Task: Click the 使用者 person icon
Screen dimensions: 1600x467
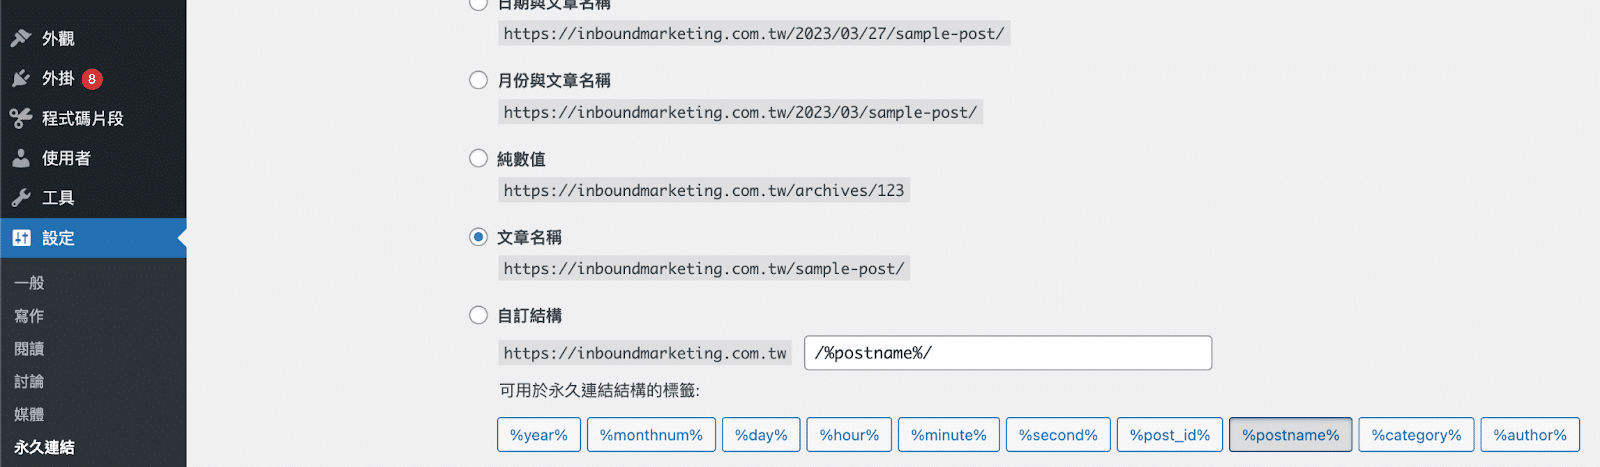Action: click(20, 158)
